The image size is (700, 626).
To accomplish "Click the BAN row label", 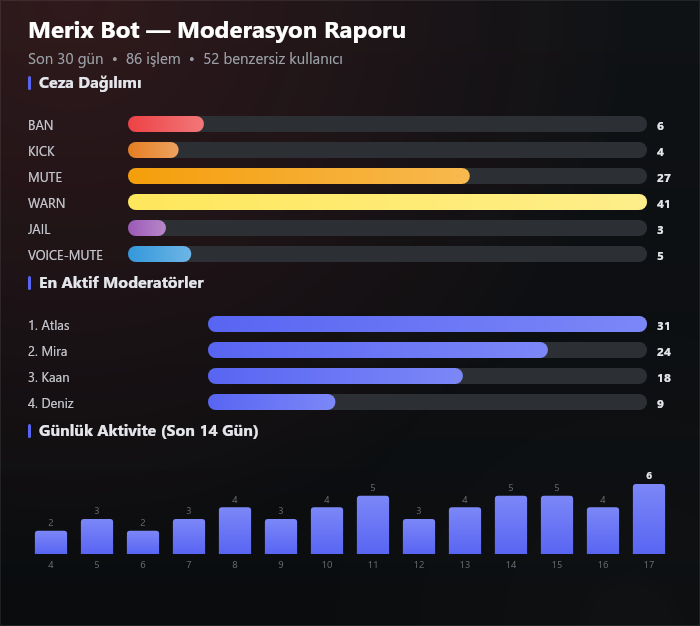I will pyautogui.click(x=41, y=125).
